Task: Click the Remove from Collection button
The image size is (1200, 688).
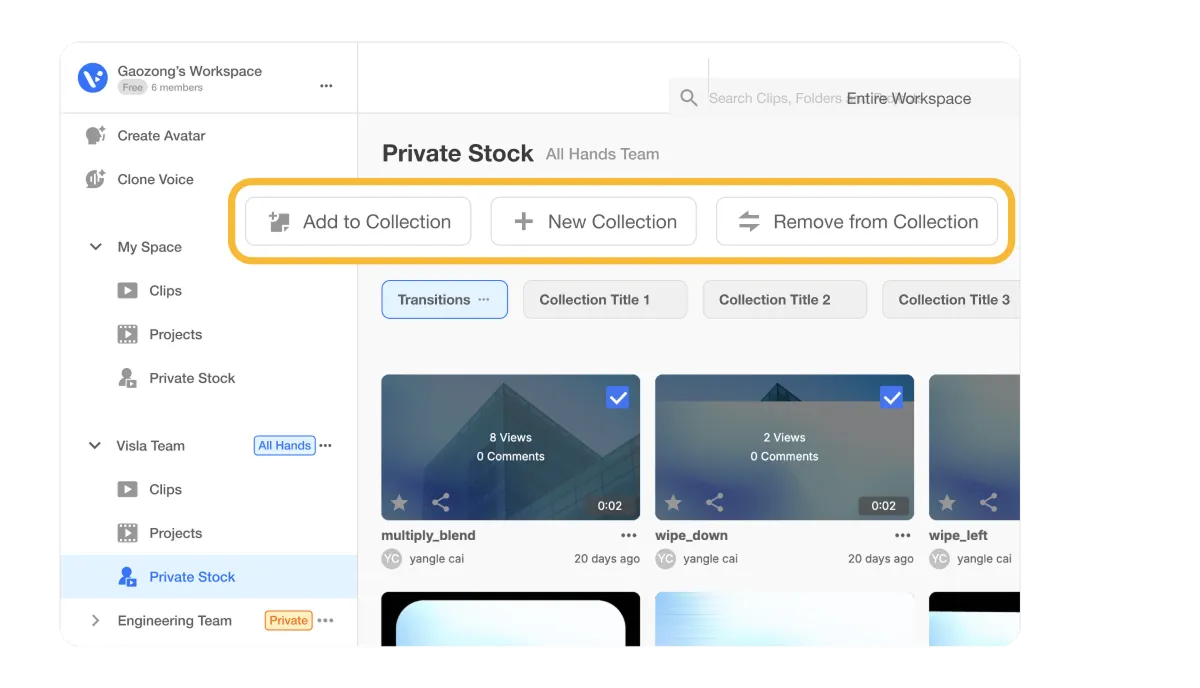Action: click(857, 221)
